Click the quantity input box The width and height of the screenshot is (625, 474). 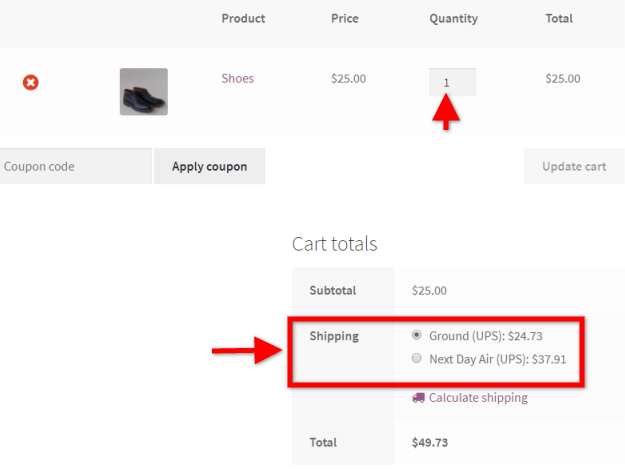point(452,82)
